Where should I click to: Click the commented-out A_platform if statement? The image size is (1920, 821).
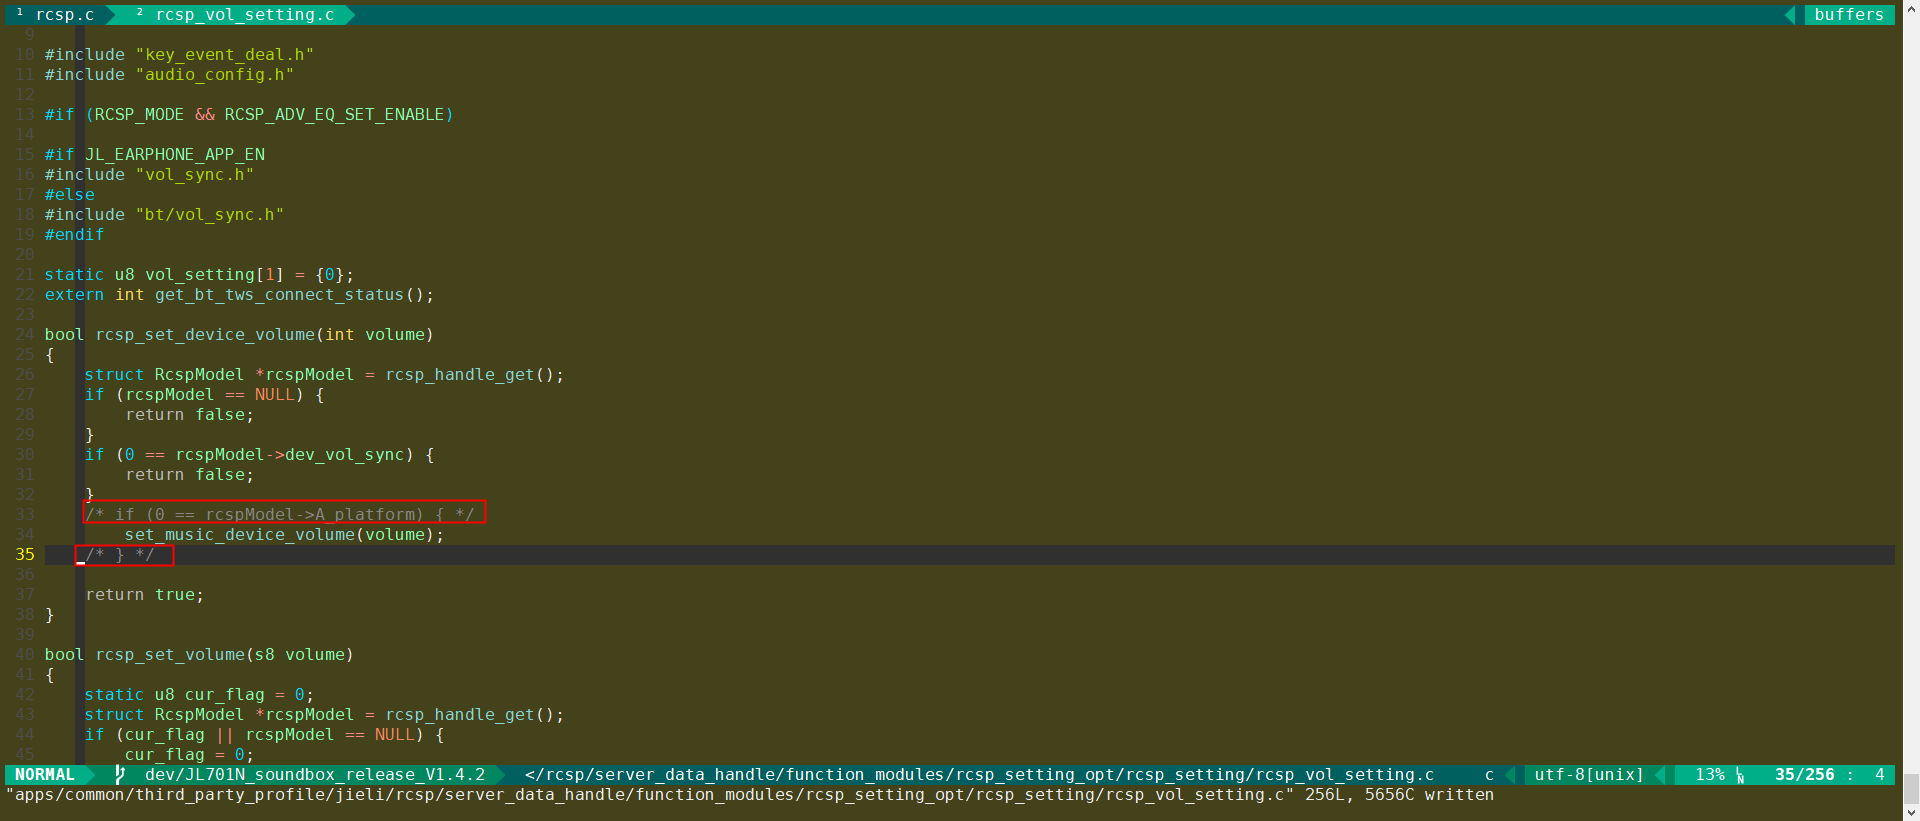pyautogui.click(x=280, y=514)
